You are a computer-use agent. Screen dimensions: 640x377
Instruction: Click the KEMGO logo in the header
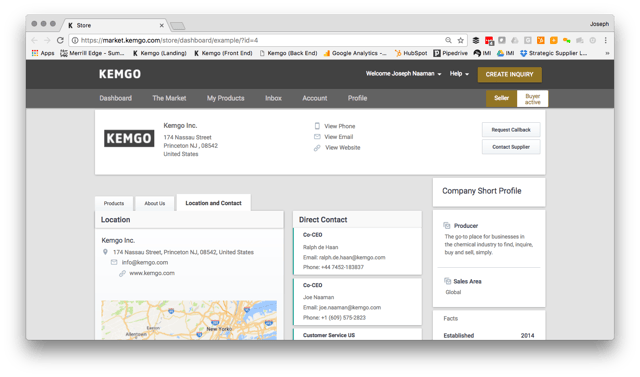click(120, 74)
